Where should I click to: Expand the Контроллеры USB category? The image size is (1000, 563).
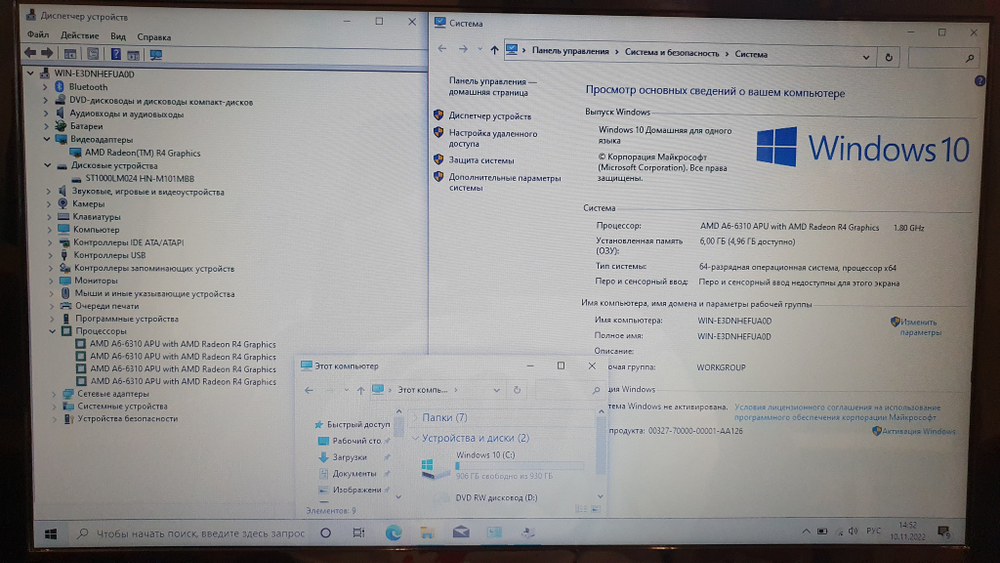point(50,255)
